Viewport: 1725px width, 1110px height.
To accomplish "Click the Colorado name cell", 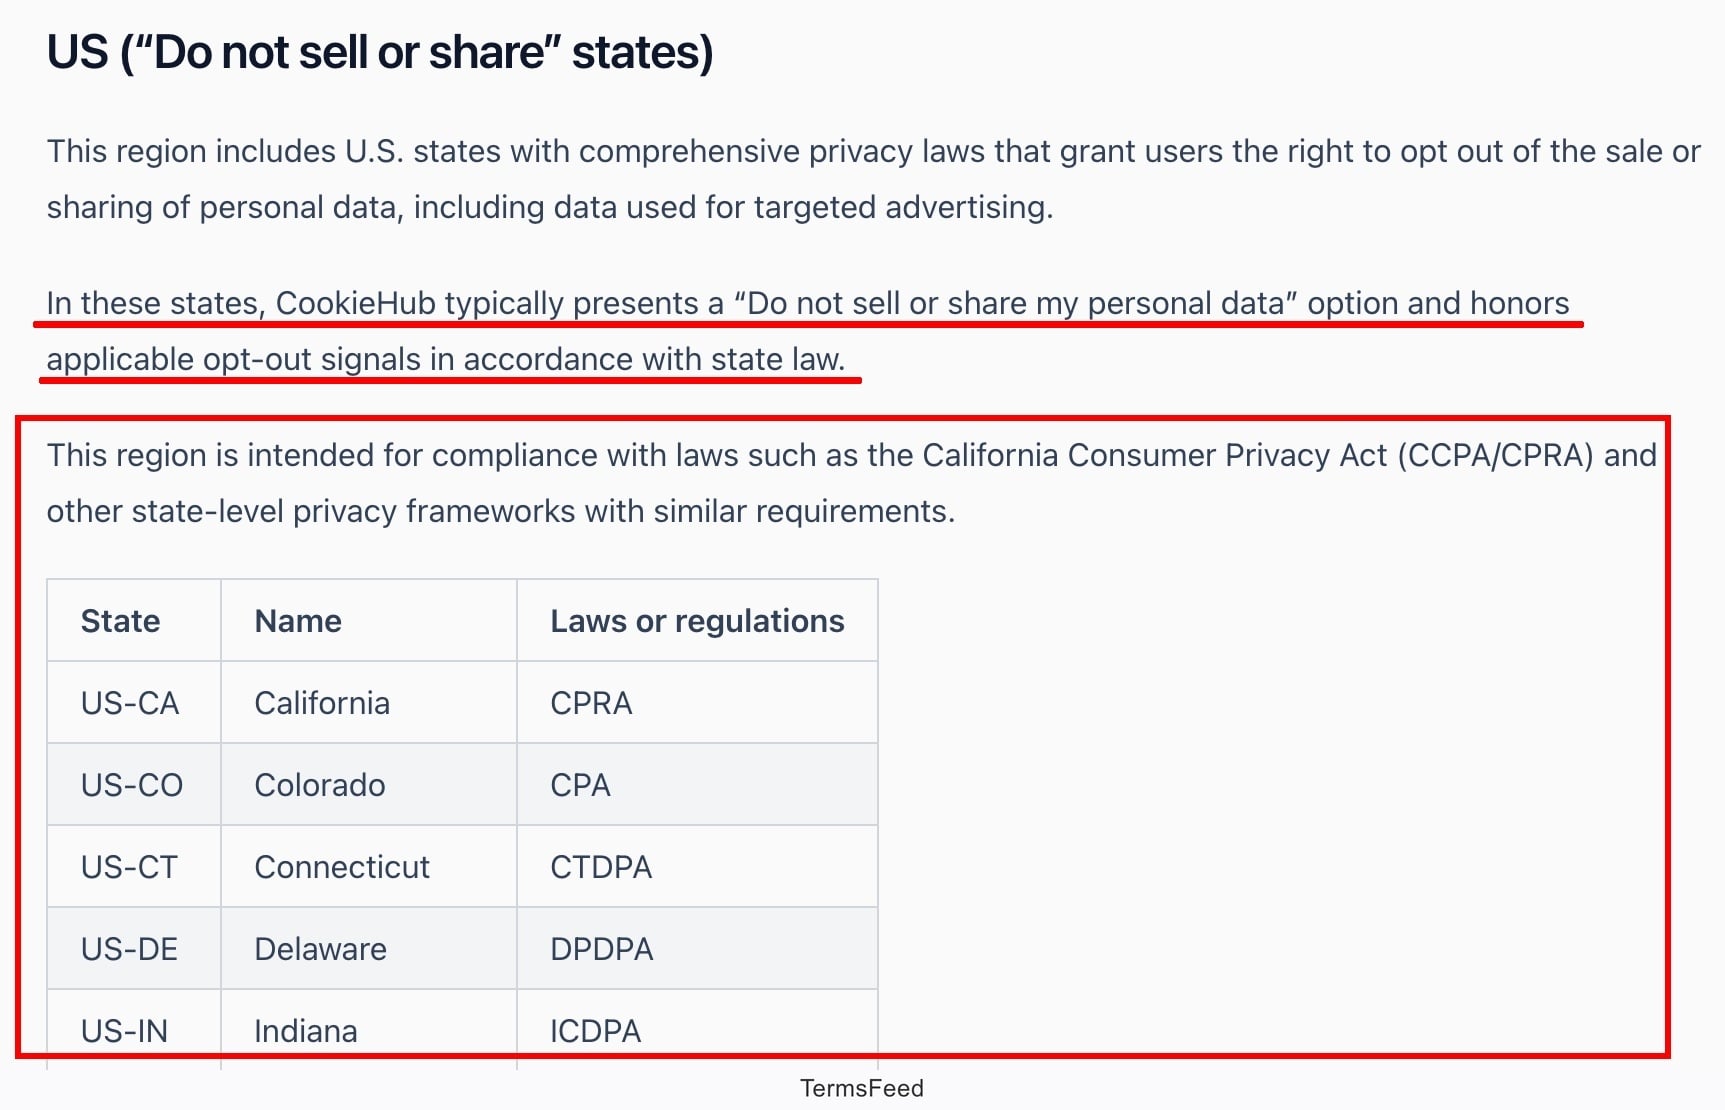I will click(x=369, y=784).
